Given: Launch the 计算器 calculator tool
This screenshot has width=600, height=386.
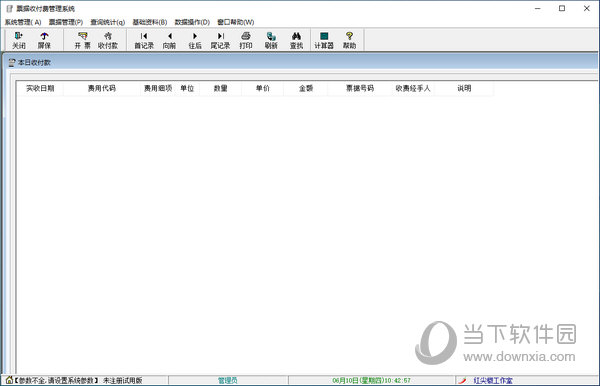Looking at the screenshot, I should click(324, 40).
